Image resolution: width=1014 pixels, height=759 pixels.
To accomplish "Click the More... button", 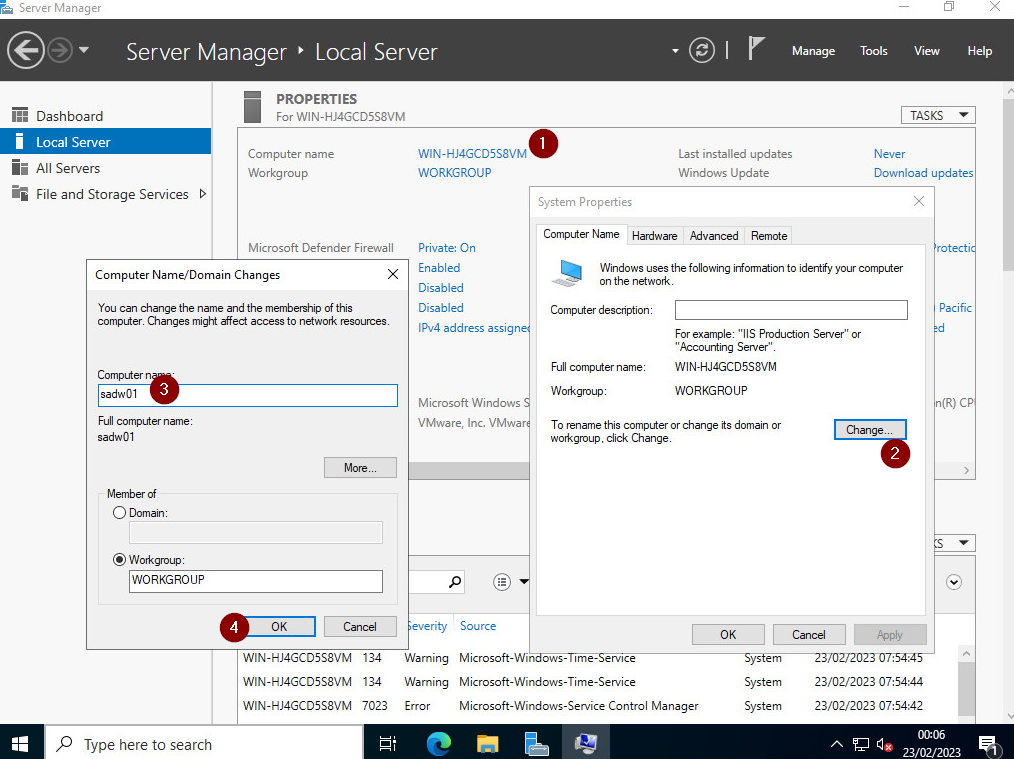I will click(360, 467).
